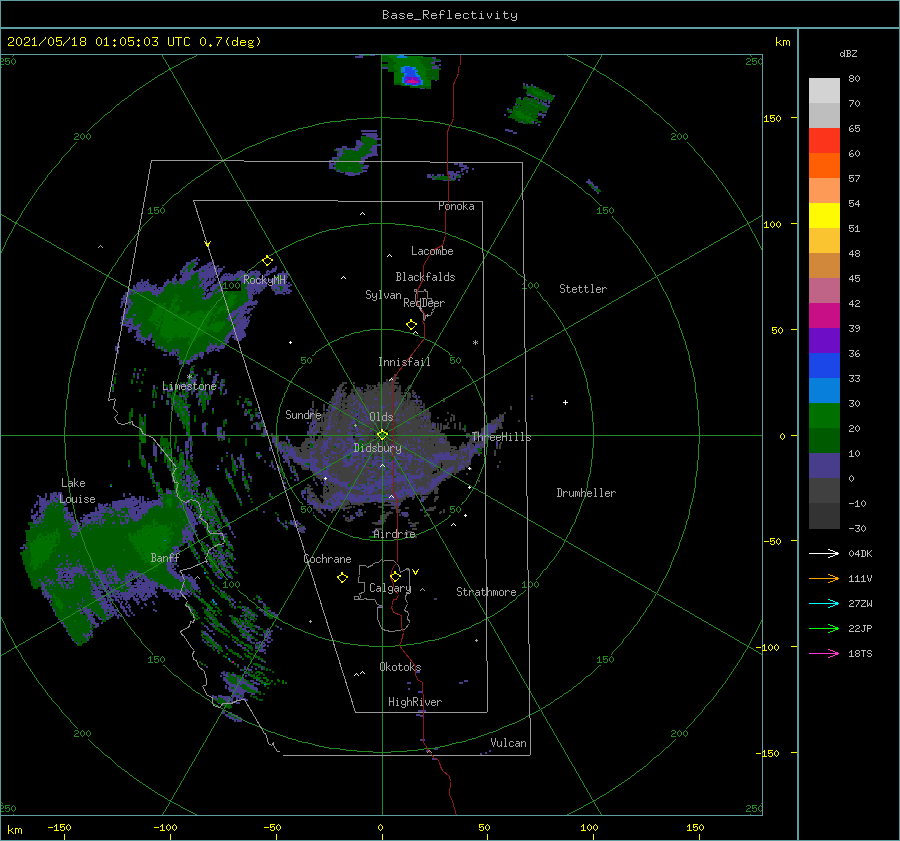Click the green 22JP arrow in legend
The width and height of the screenshot is (900, 841).
click(824, 629)
